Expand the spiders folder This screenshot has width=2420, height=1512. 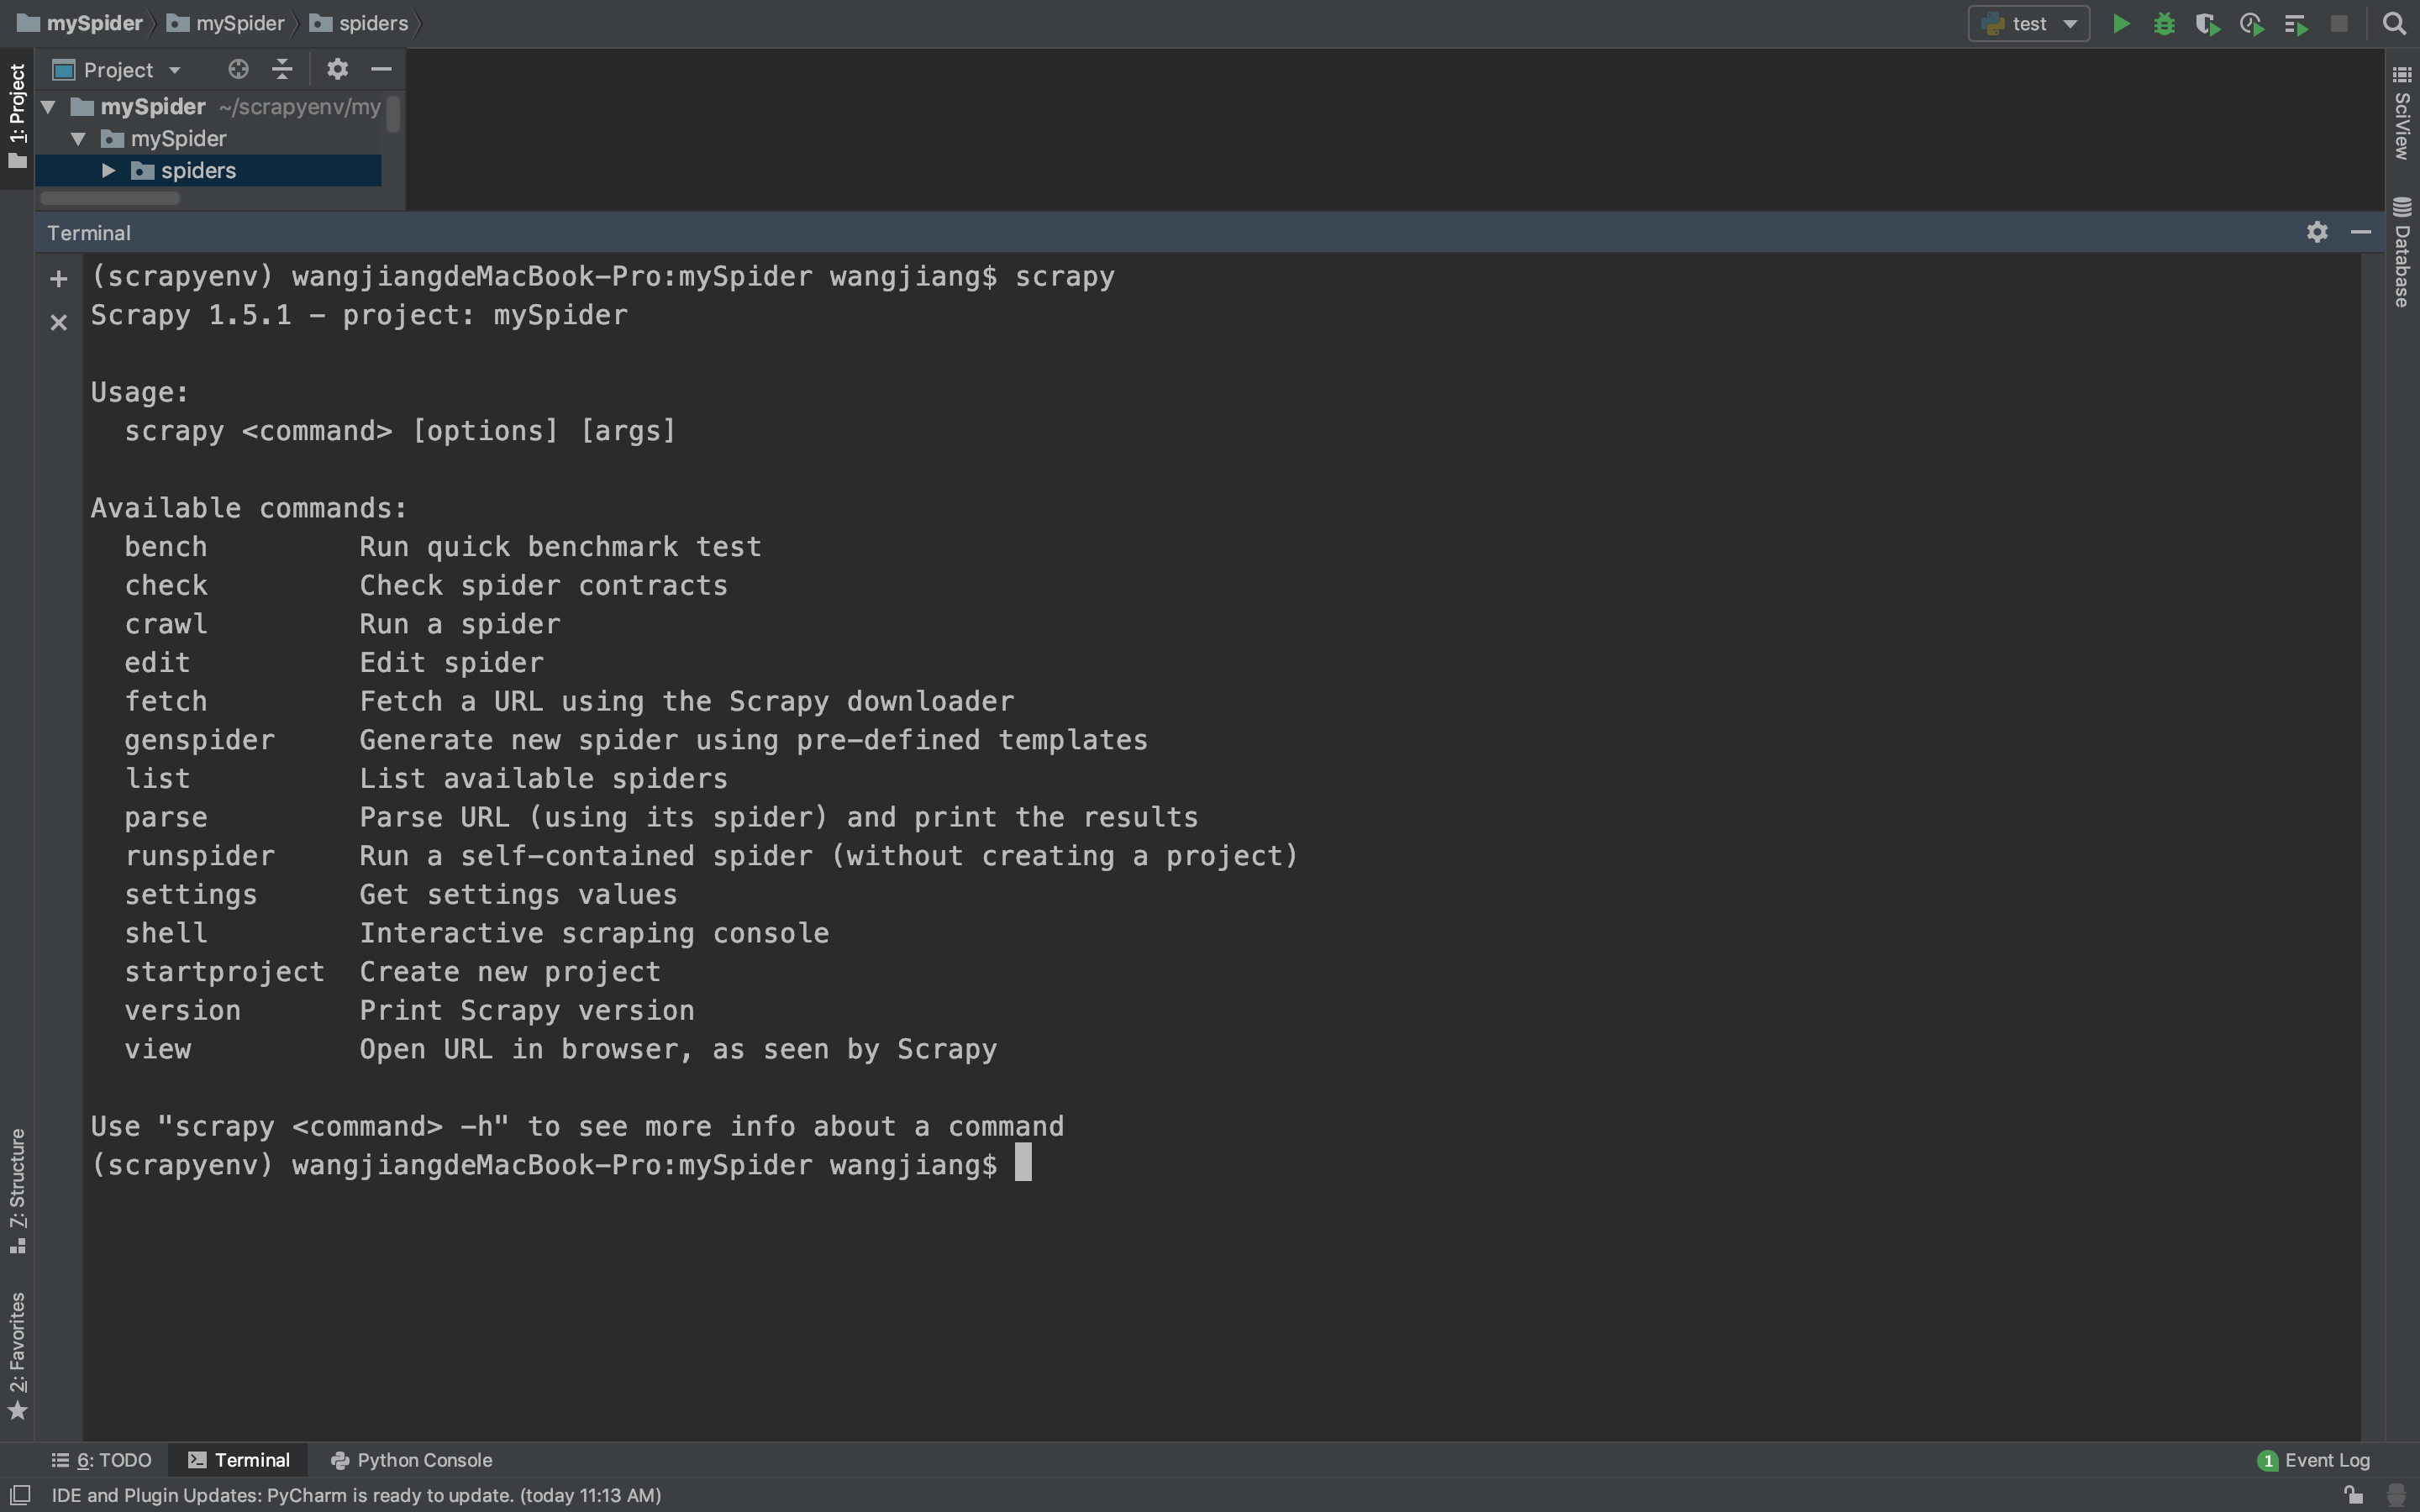(x=109, y=171)
